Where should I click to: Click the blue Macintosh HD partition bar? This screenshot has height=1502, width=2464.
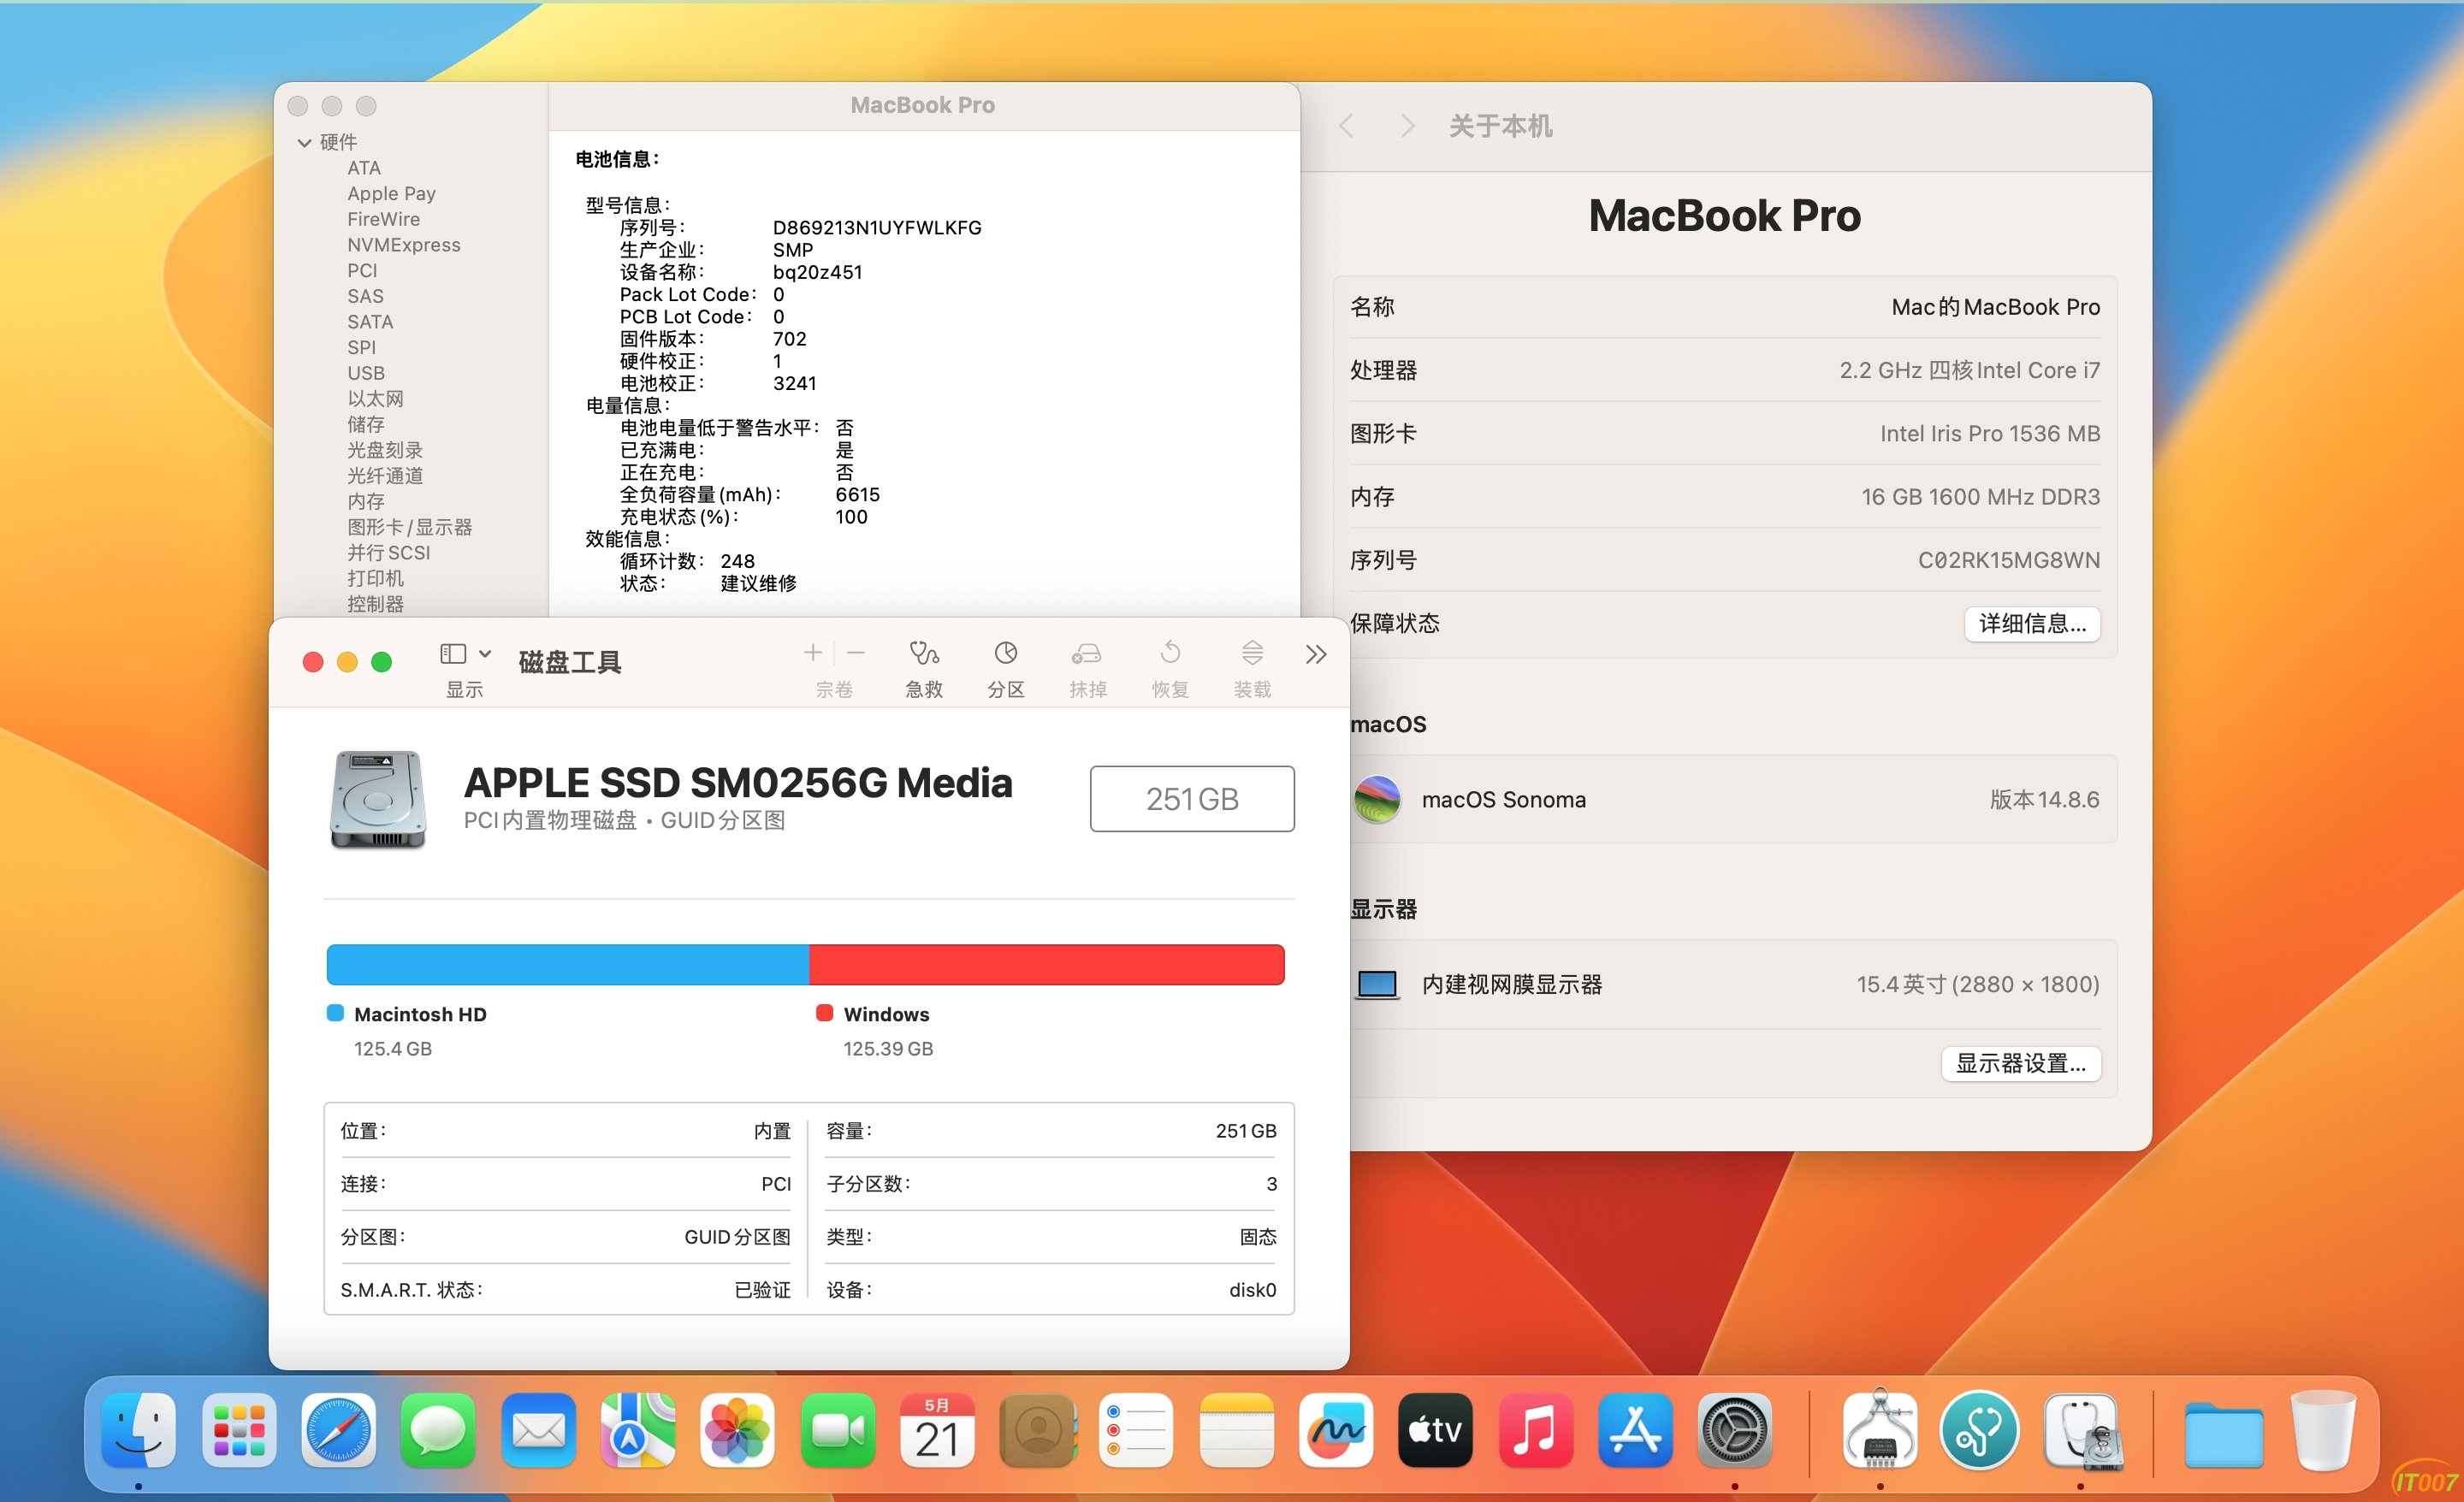tap(568, 965)
